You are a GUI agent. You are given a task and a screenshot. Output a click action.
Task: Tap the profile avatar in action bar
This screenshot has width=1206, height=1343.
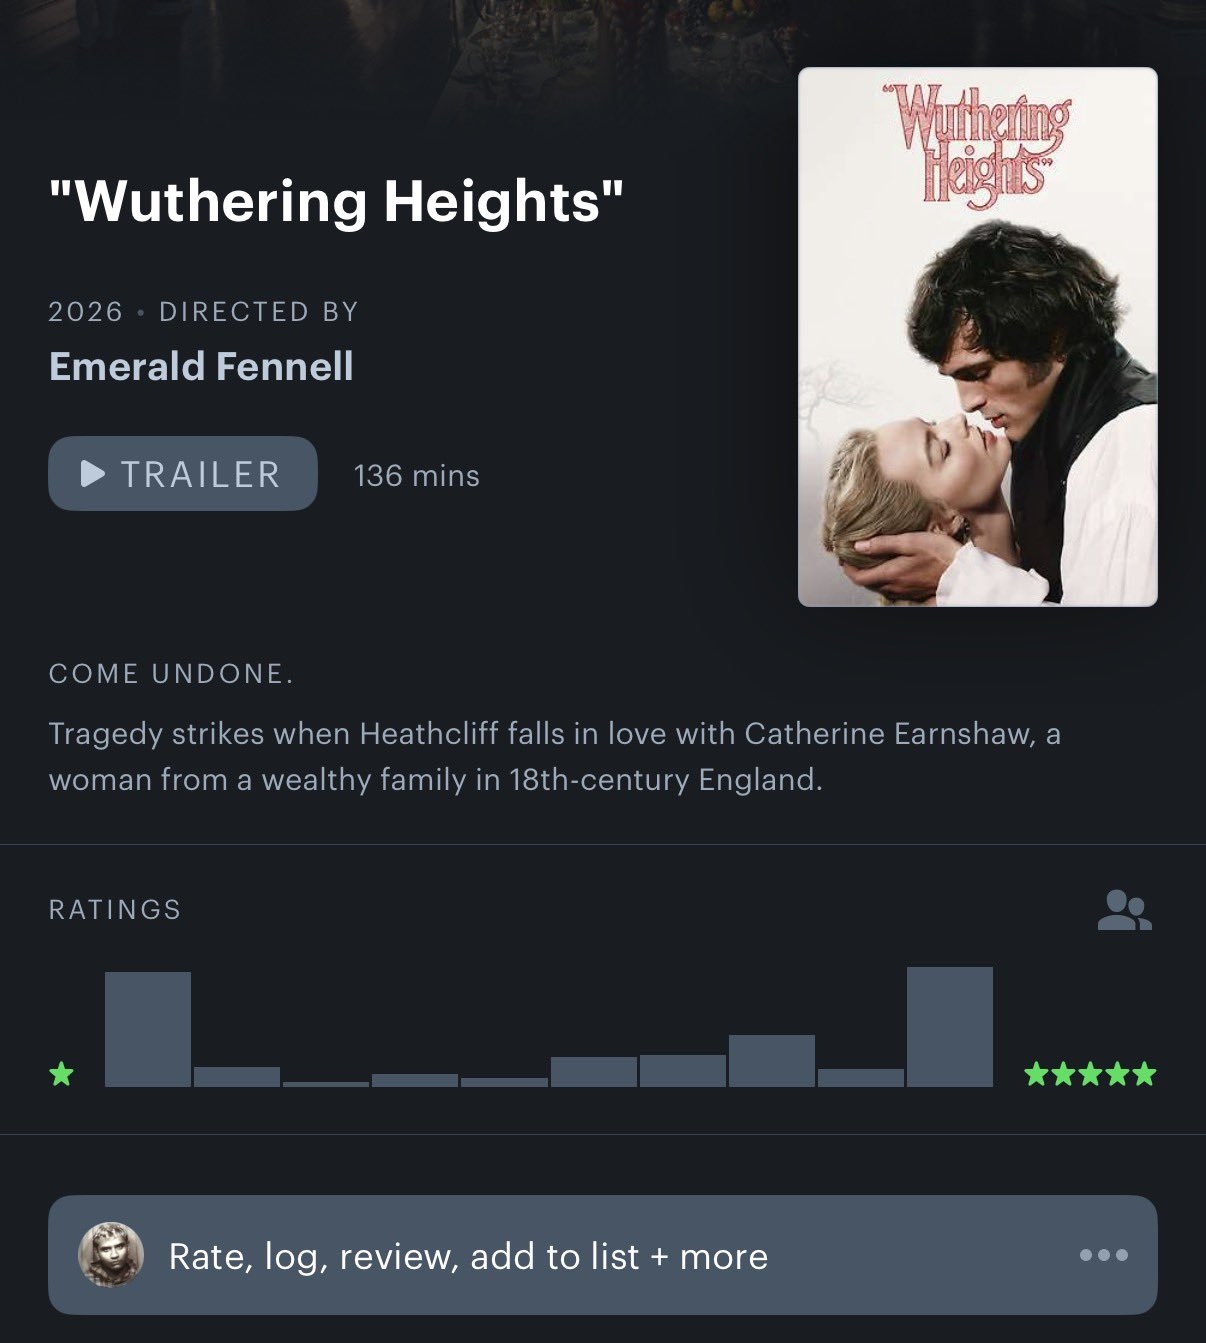[x=111, y=1254]
